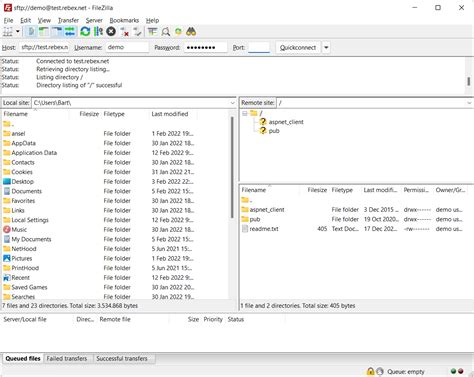Click the lock encryption status icon
Viewport: 474px width, 377px height.
click(x=370, y=371)
